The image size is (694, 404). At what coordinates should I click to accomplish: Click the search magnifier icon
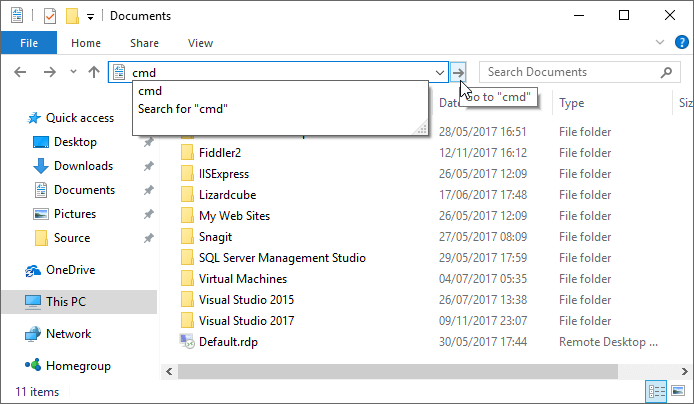pos(666,72)
